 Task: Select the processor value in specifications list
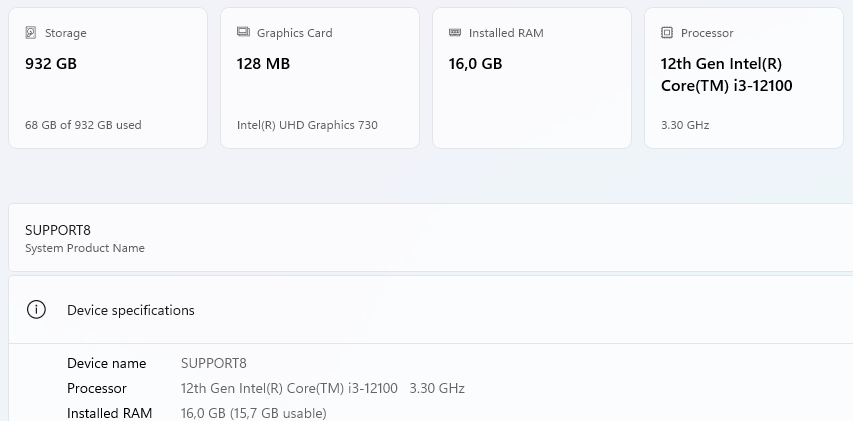point(322,388)
